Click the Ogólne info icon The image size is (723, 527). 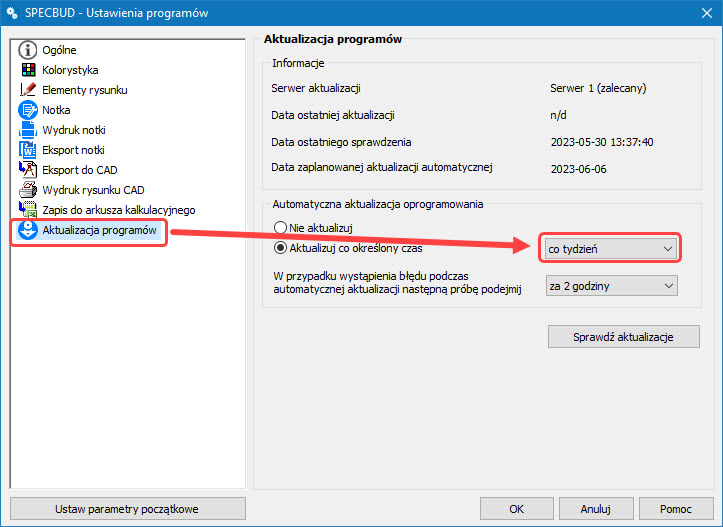click(28, 50)
